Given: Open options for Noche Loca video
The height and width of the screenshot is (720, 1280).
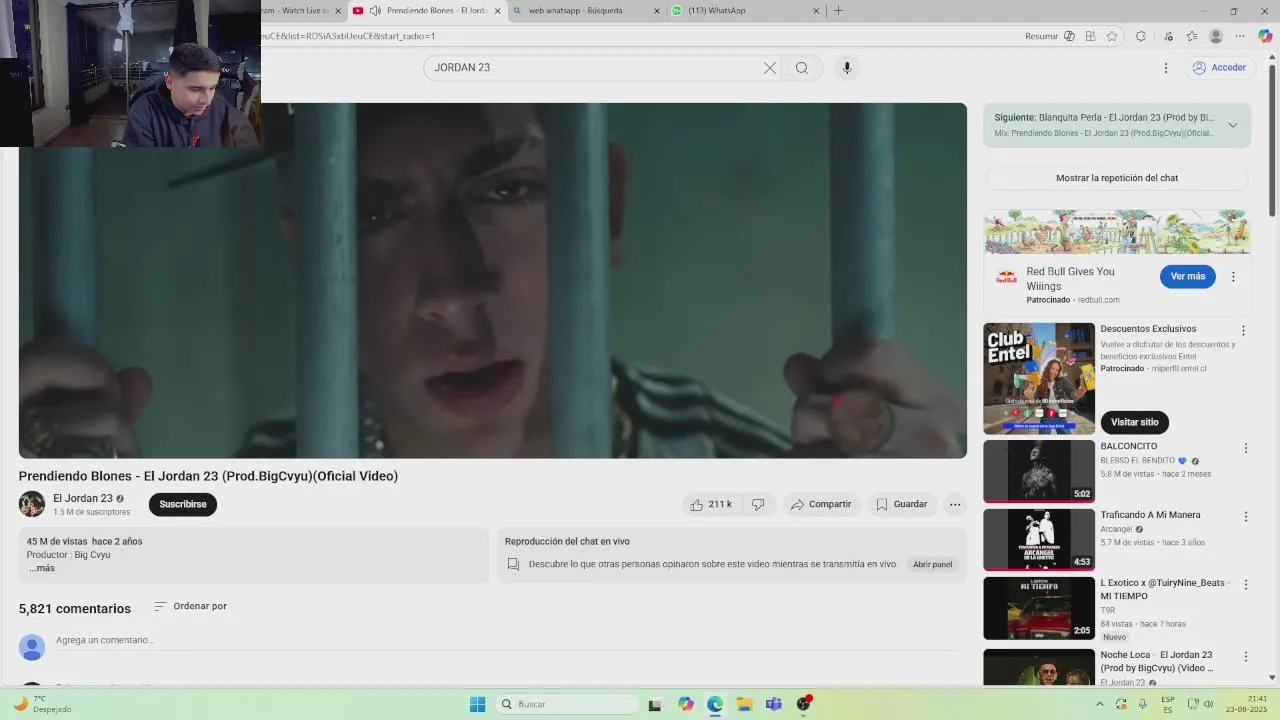Looking at the screenshot, I should [x=1246, y=657].
